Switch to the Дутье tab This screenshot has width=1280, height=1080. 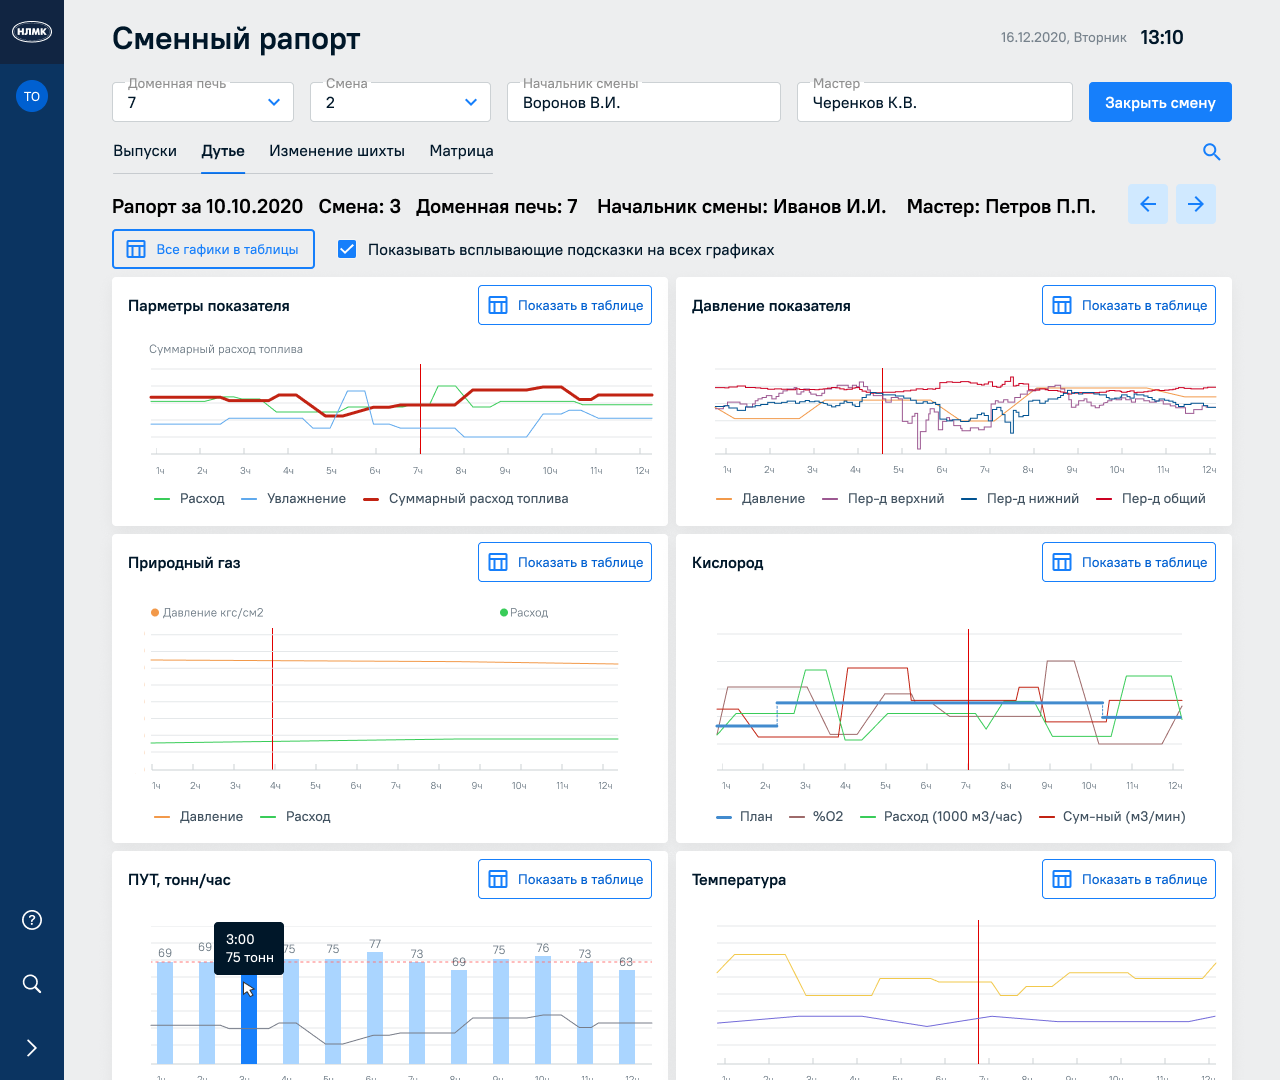click(x=223, y=151)
